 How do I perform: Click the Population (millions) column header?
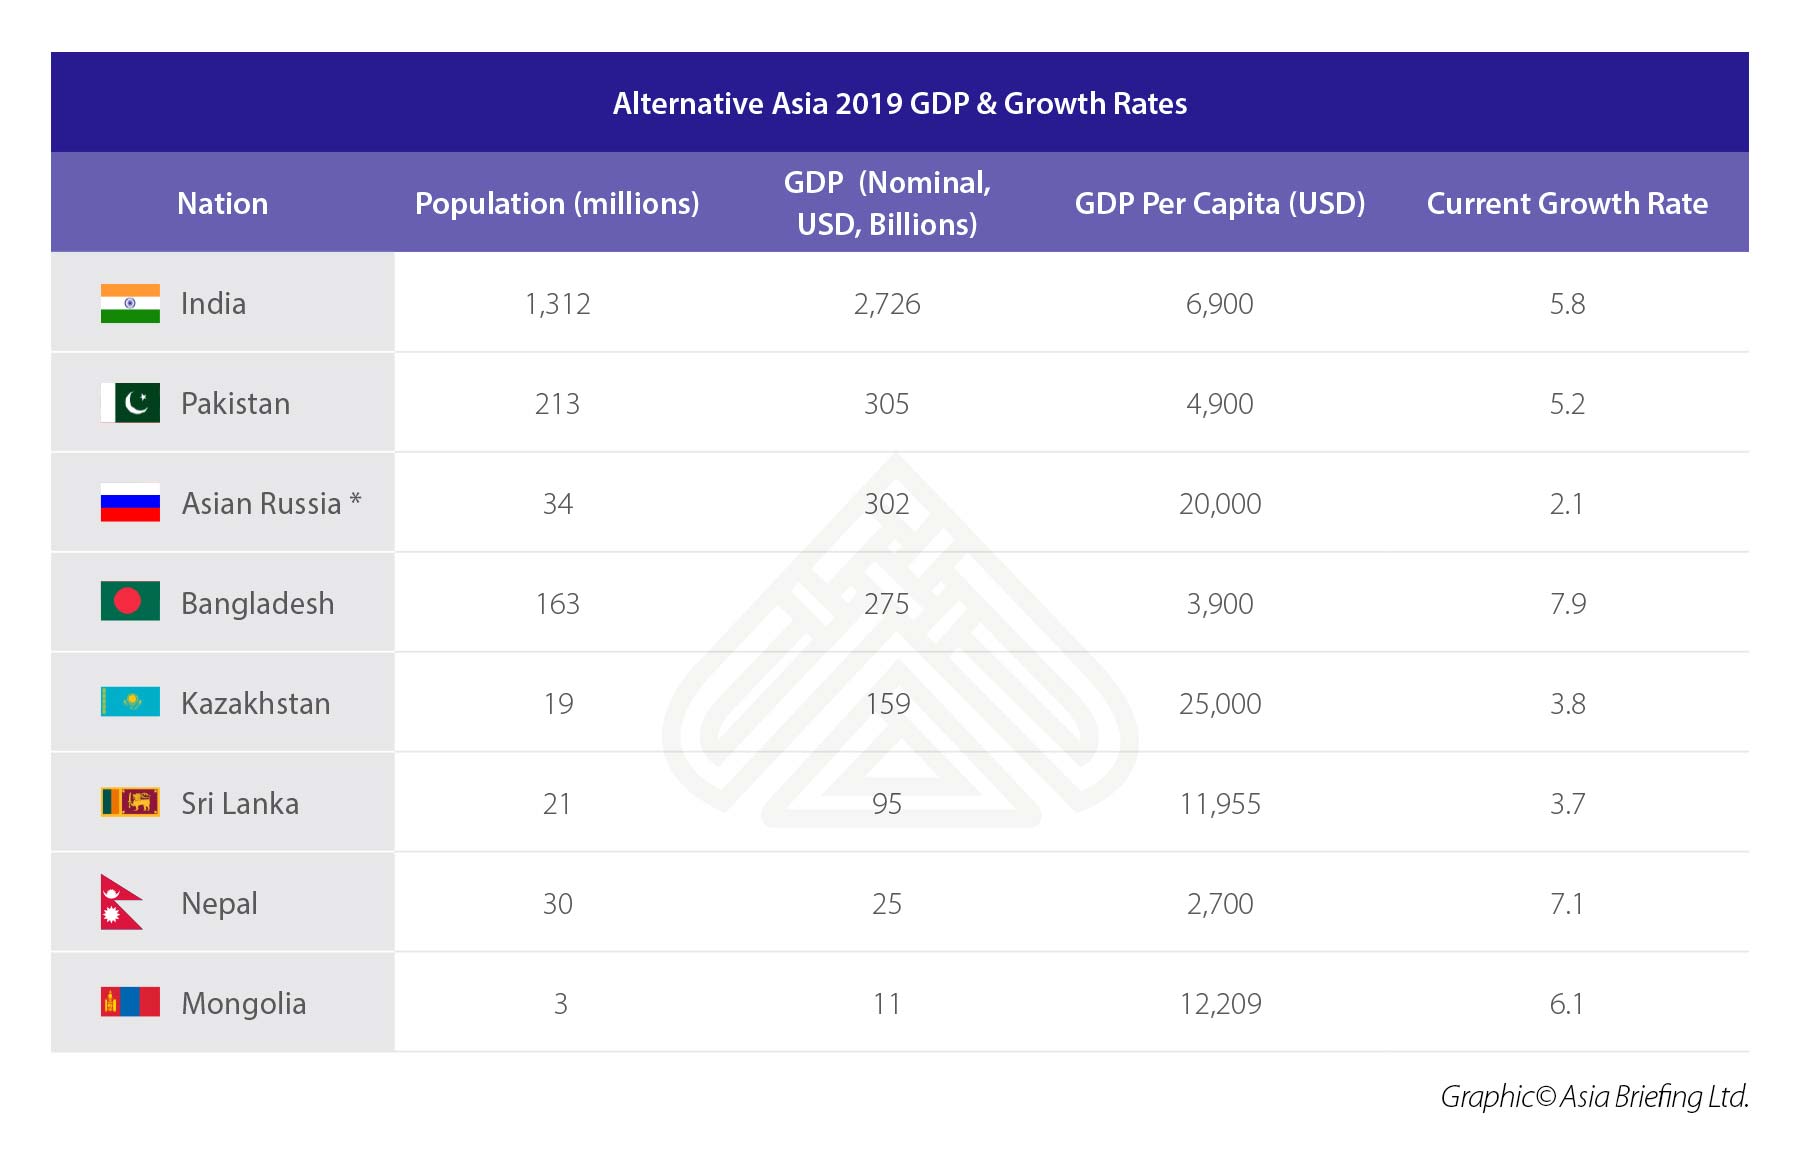(x=557, y=203)
